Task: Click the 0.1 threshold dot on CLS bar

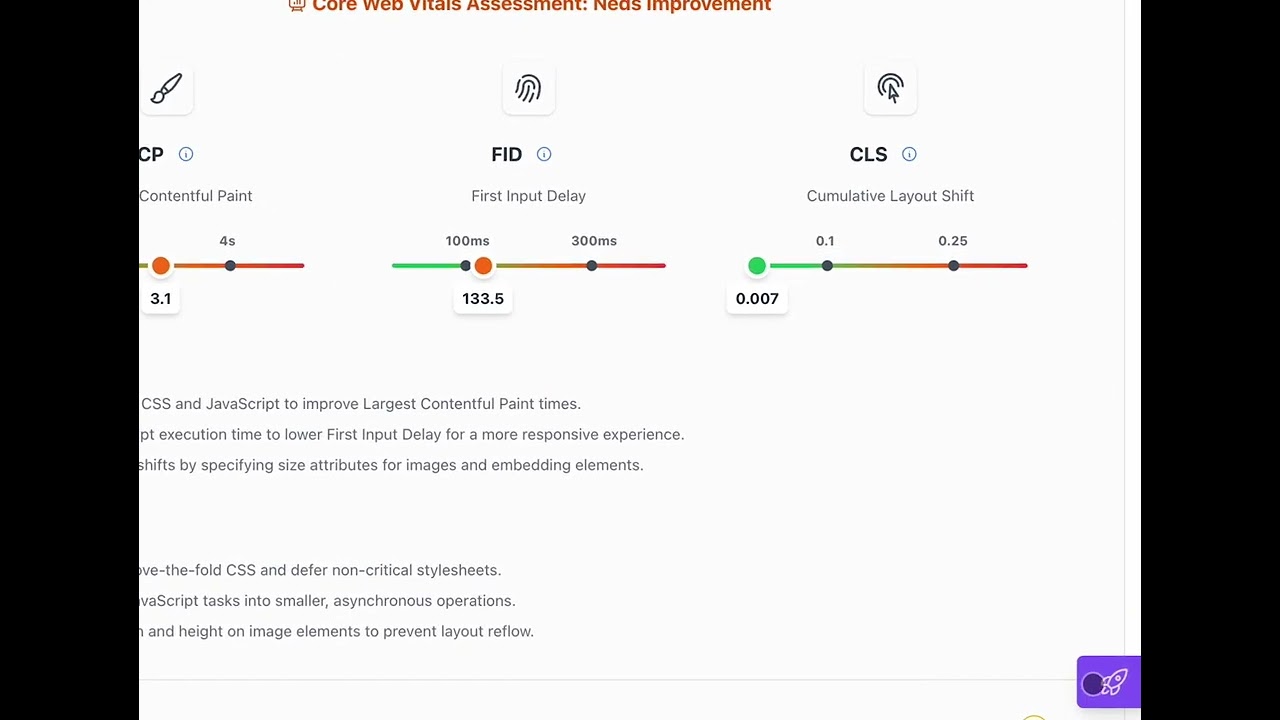Action: [827, 266]
